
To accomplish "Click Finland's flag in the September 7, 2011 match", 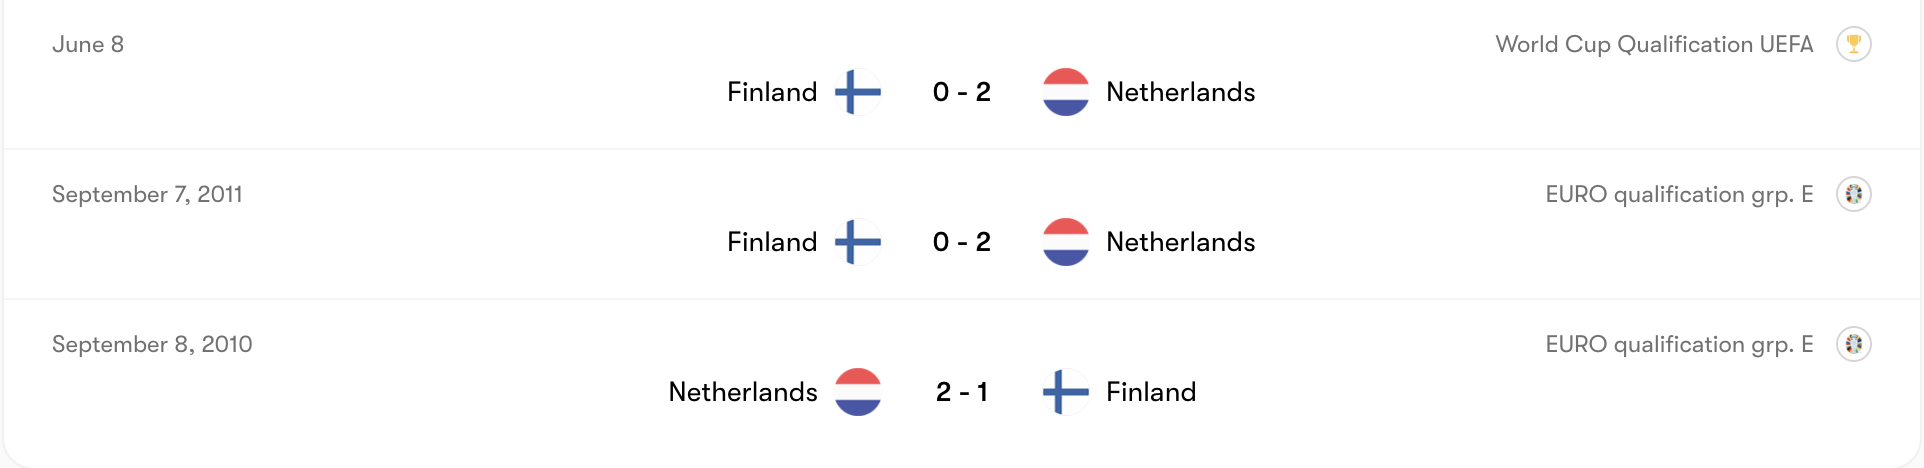I will (858, 242).
